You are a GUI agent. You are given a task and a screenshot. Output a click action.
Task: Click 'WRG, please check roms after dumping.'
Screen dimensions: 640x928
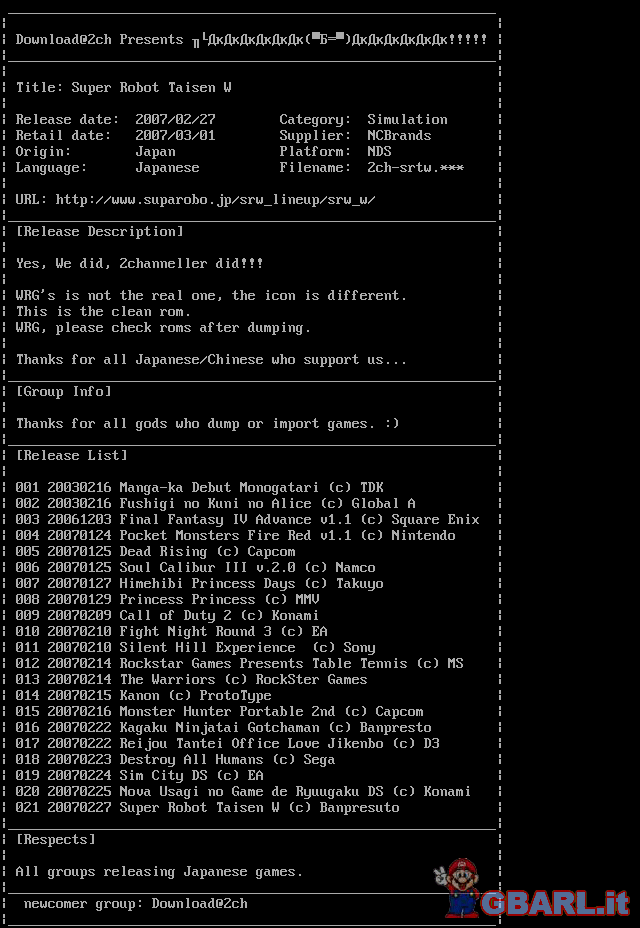[x=163, y=327]
